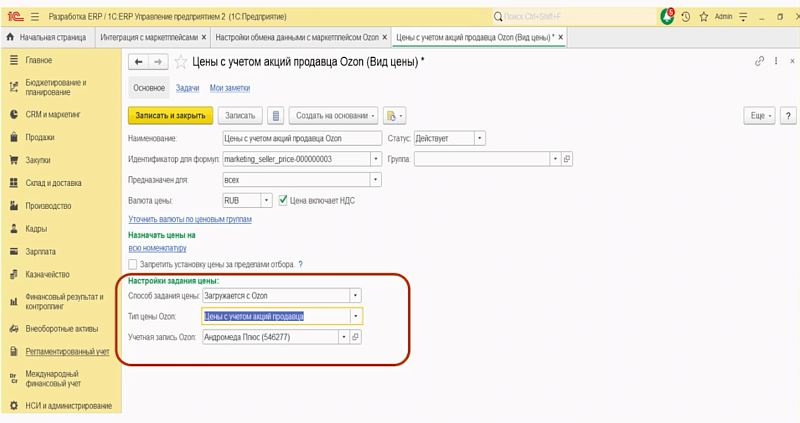Toggle the Цена включает НДС checkbox
This screenshot has width=800, height=423.
click(283, 200)
